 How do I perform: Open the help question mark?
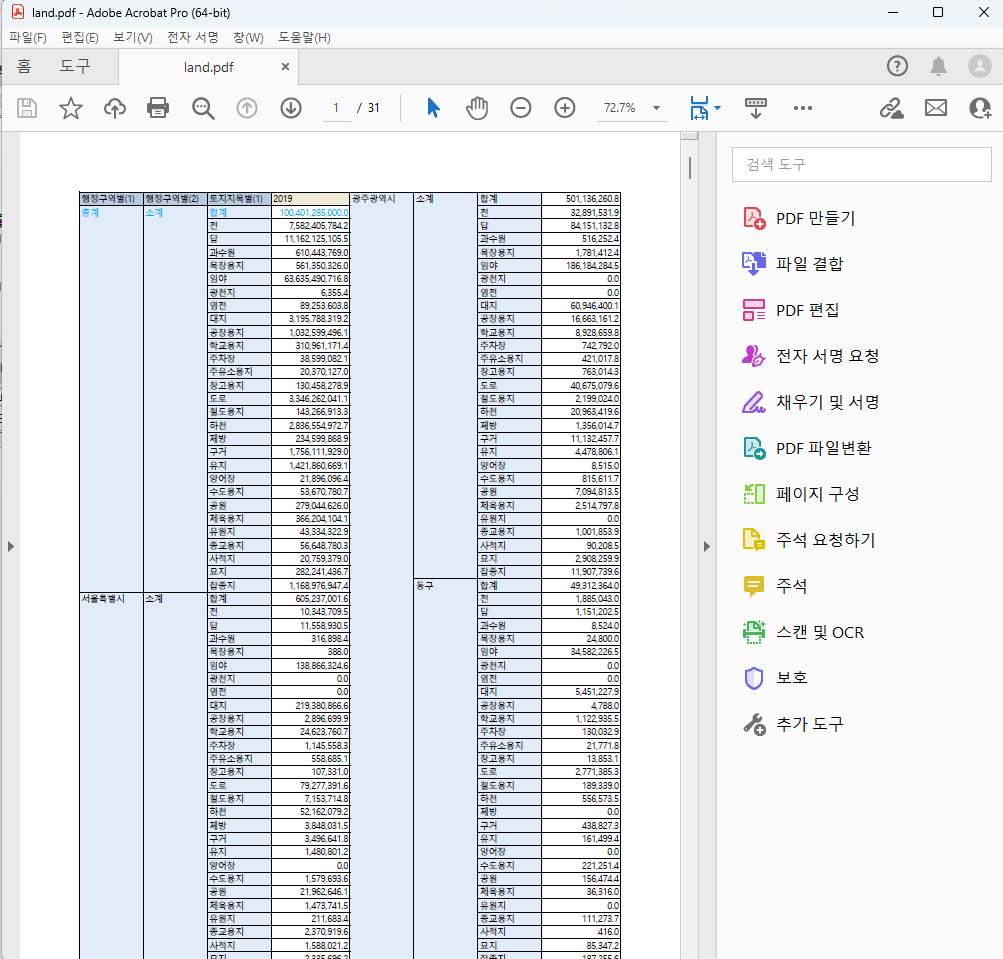897,66
